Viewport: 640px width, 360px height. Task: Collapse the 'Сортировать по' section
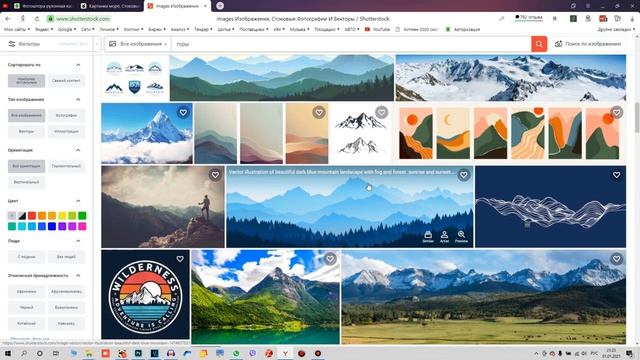click(x=78, y=65)
